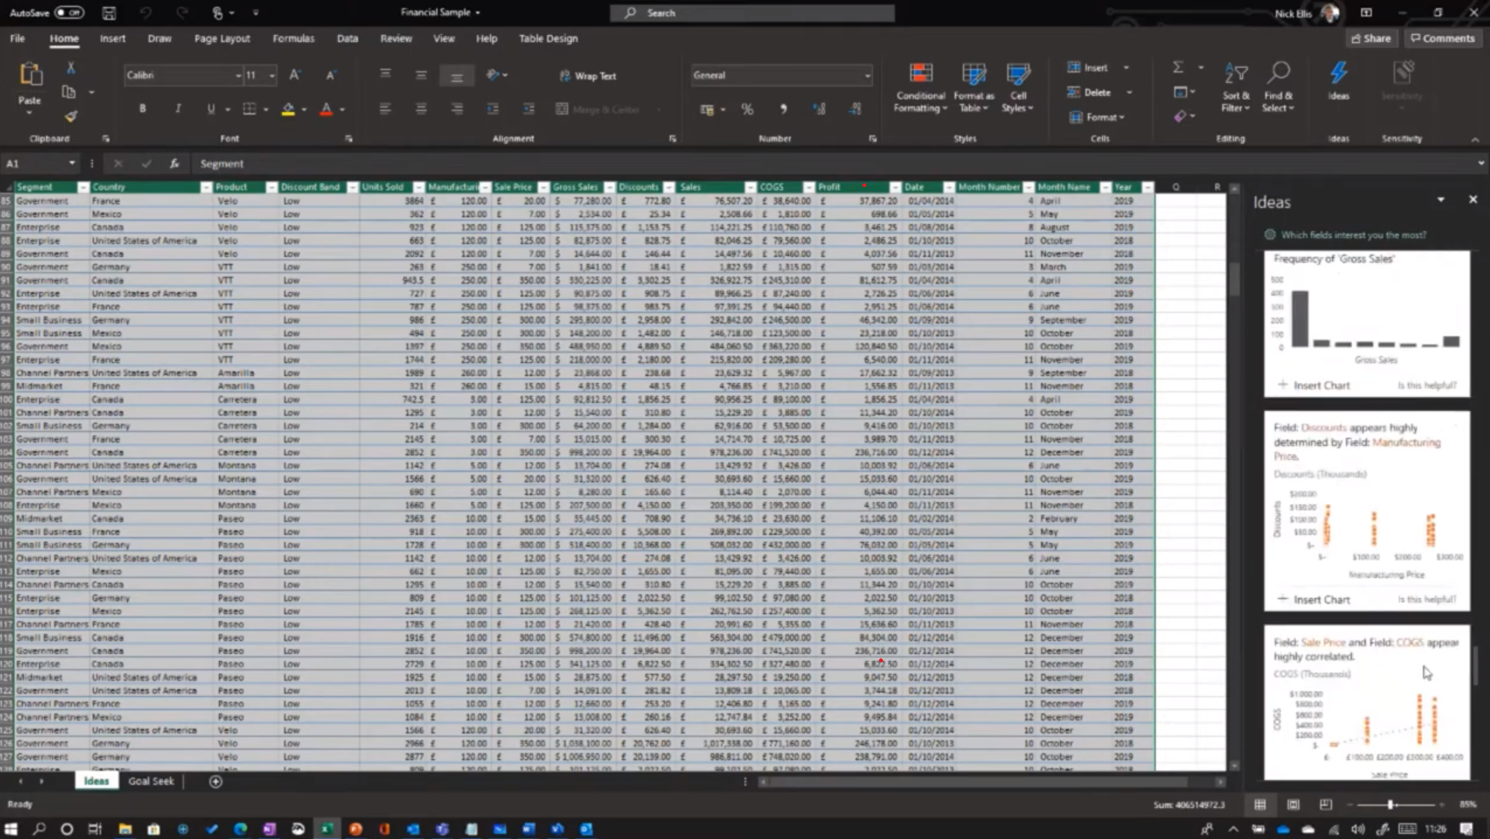Expand the Calibri font name dropdown
1490x839 pixels.
tap(238, 76)
